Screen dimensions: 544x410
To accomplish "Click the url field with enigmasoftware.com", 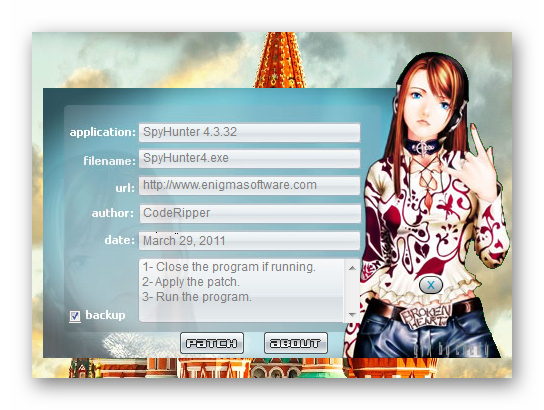I will click(x=249, y=185).
